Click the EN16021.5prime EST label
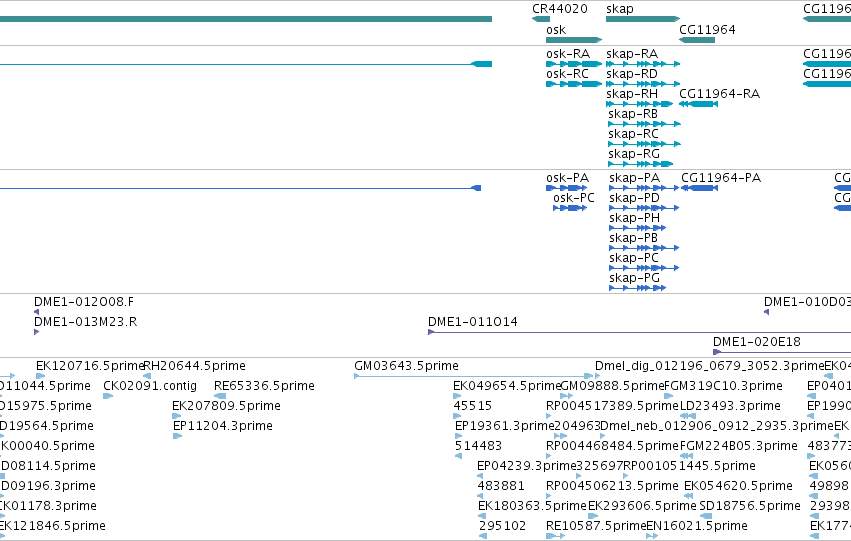This screenshot has height=541, width=851. (x=697, y=526)
